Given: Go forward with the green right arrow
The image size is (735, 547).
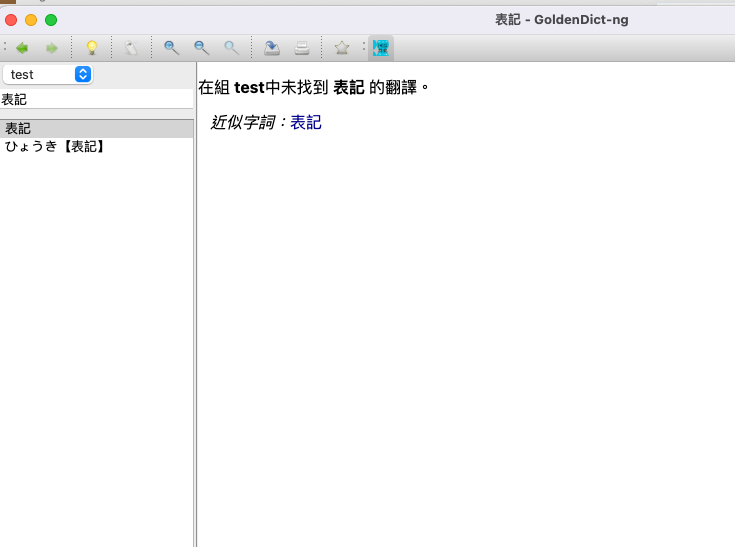Looking at the screenshot, I should [52, 48].
